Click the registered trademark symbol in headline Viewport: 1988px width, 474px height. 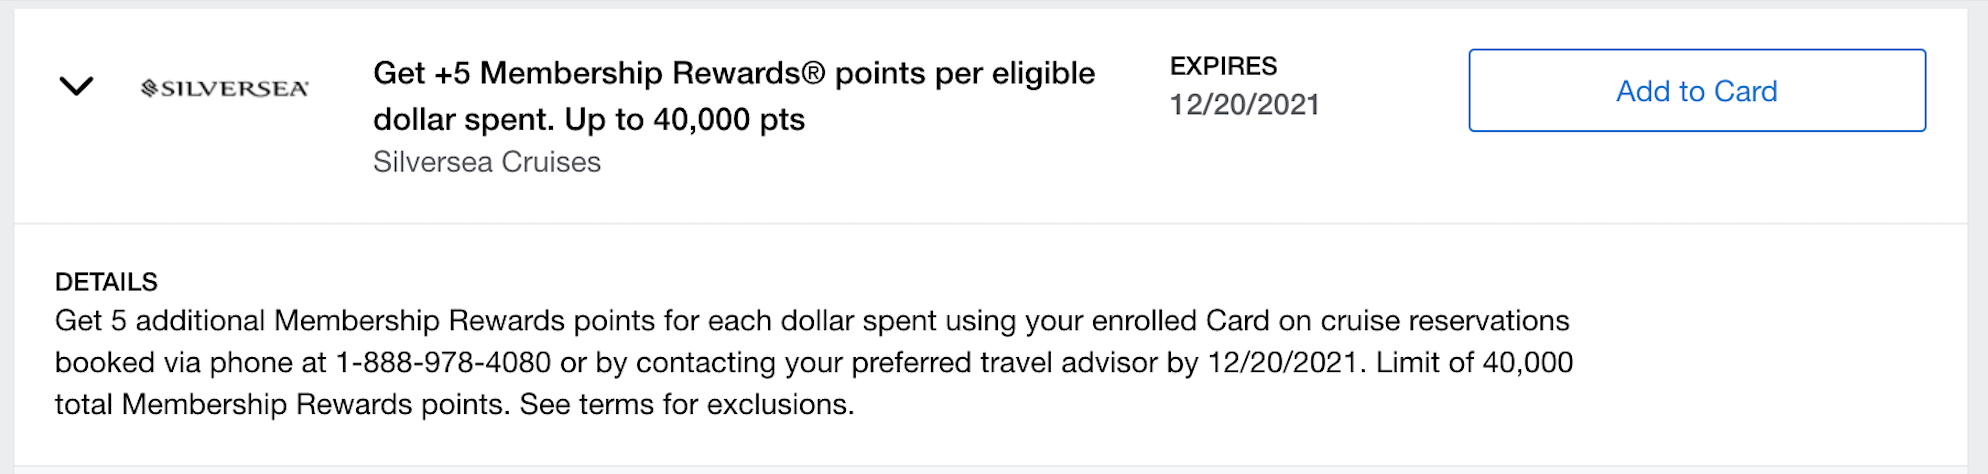[x=813, y=73]
